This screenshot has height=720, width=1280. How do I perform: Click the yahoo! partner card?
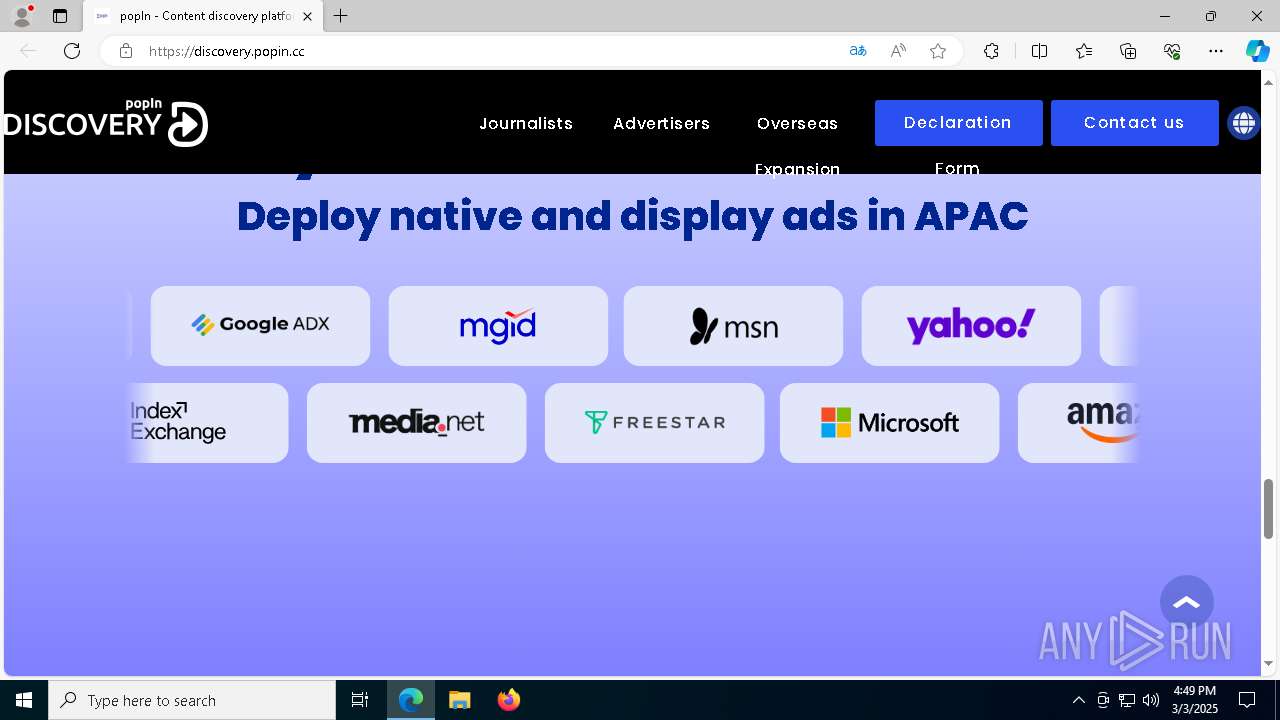point(971,326)
